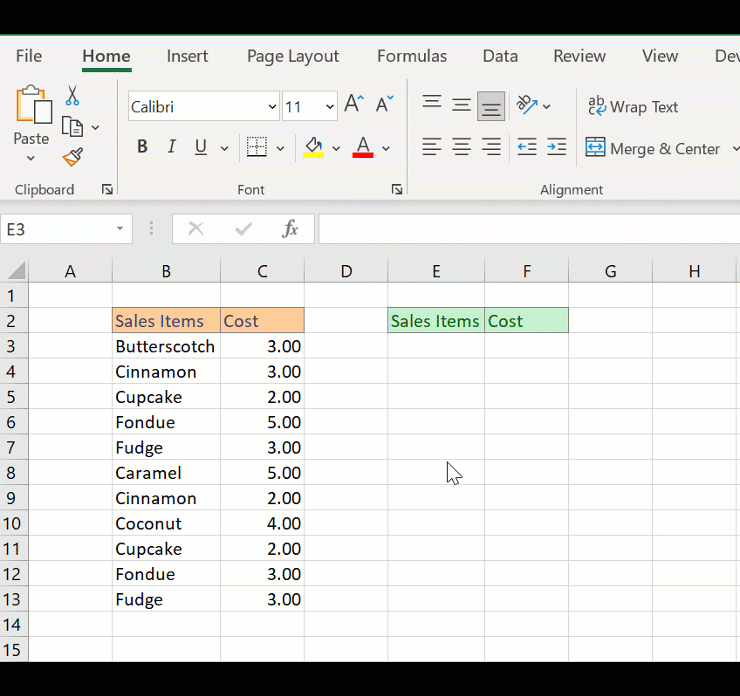Toggle Wrap Text

tap(633, 107)
